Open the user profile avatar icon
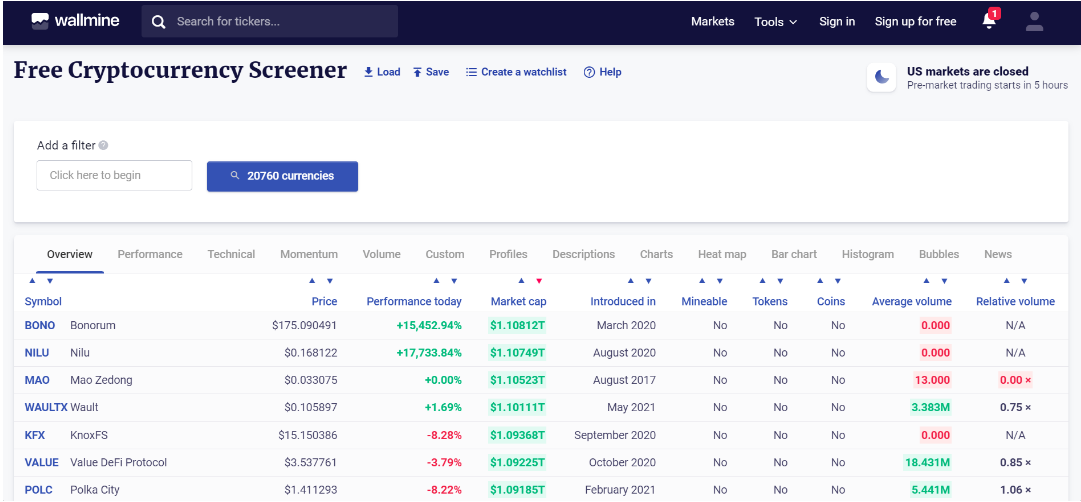Screen dimensions: 1081x502 pos(1034,21)
